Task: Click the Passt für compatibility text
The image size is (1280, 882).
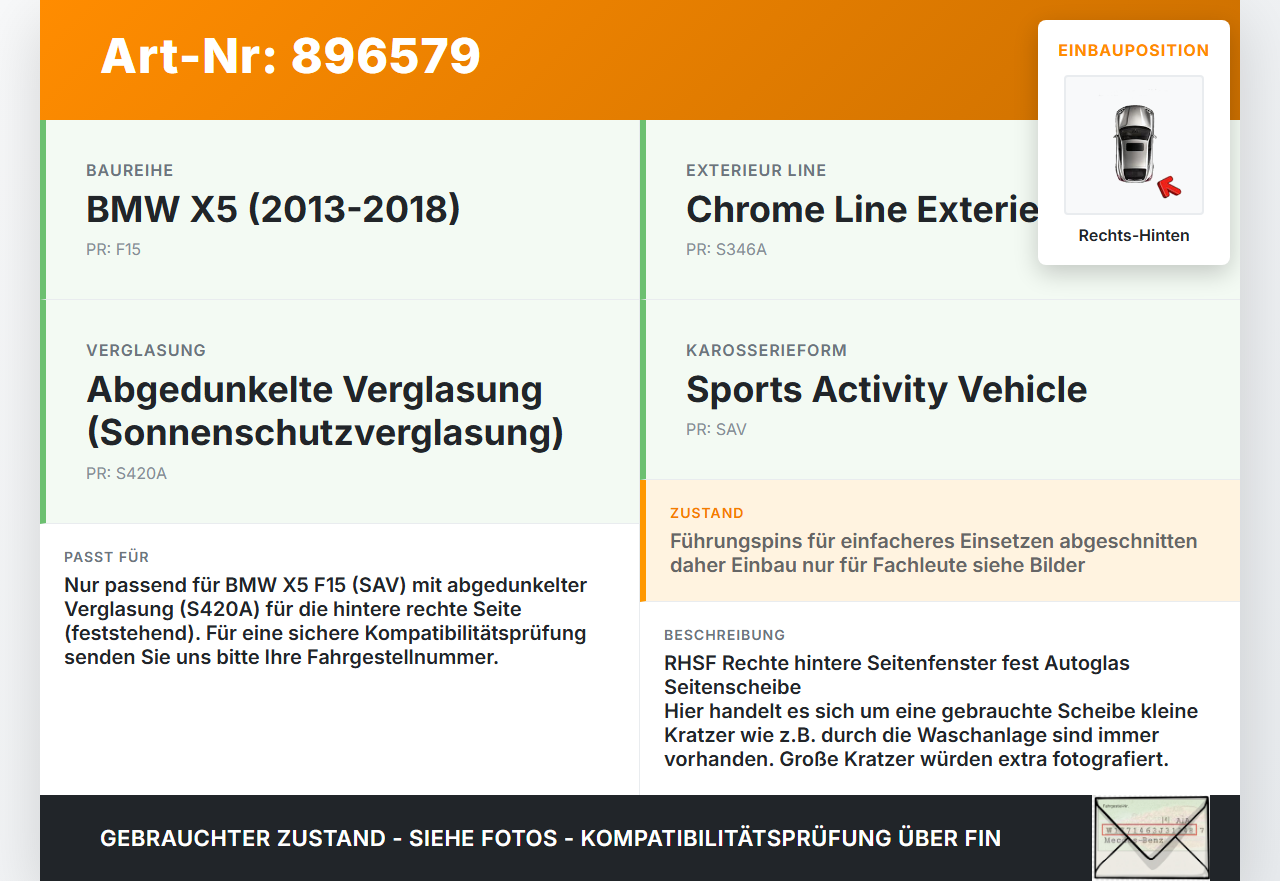Action: click(326, 621)
